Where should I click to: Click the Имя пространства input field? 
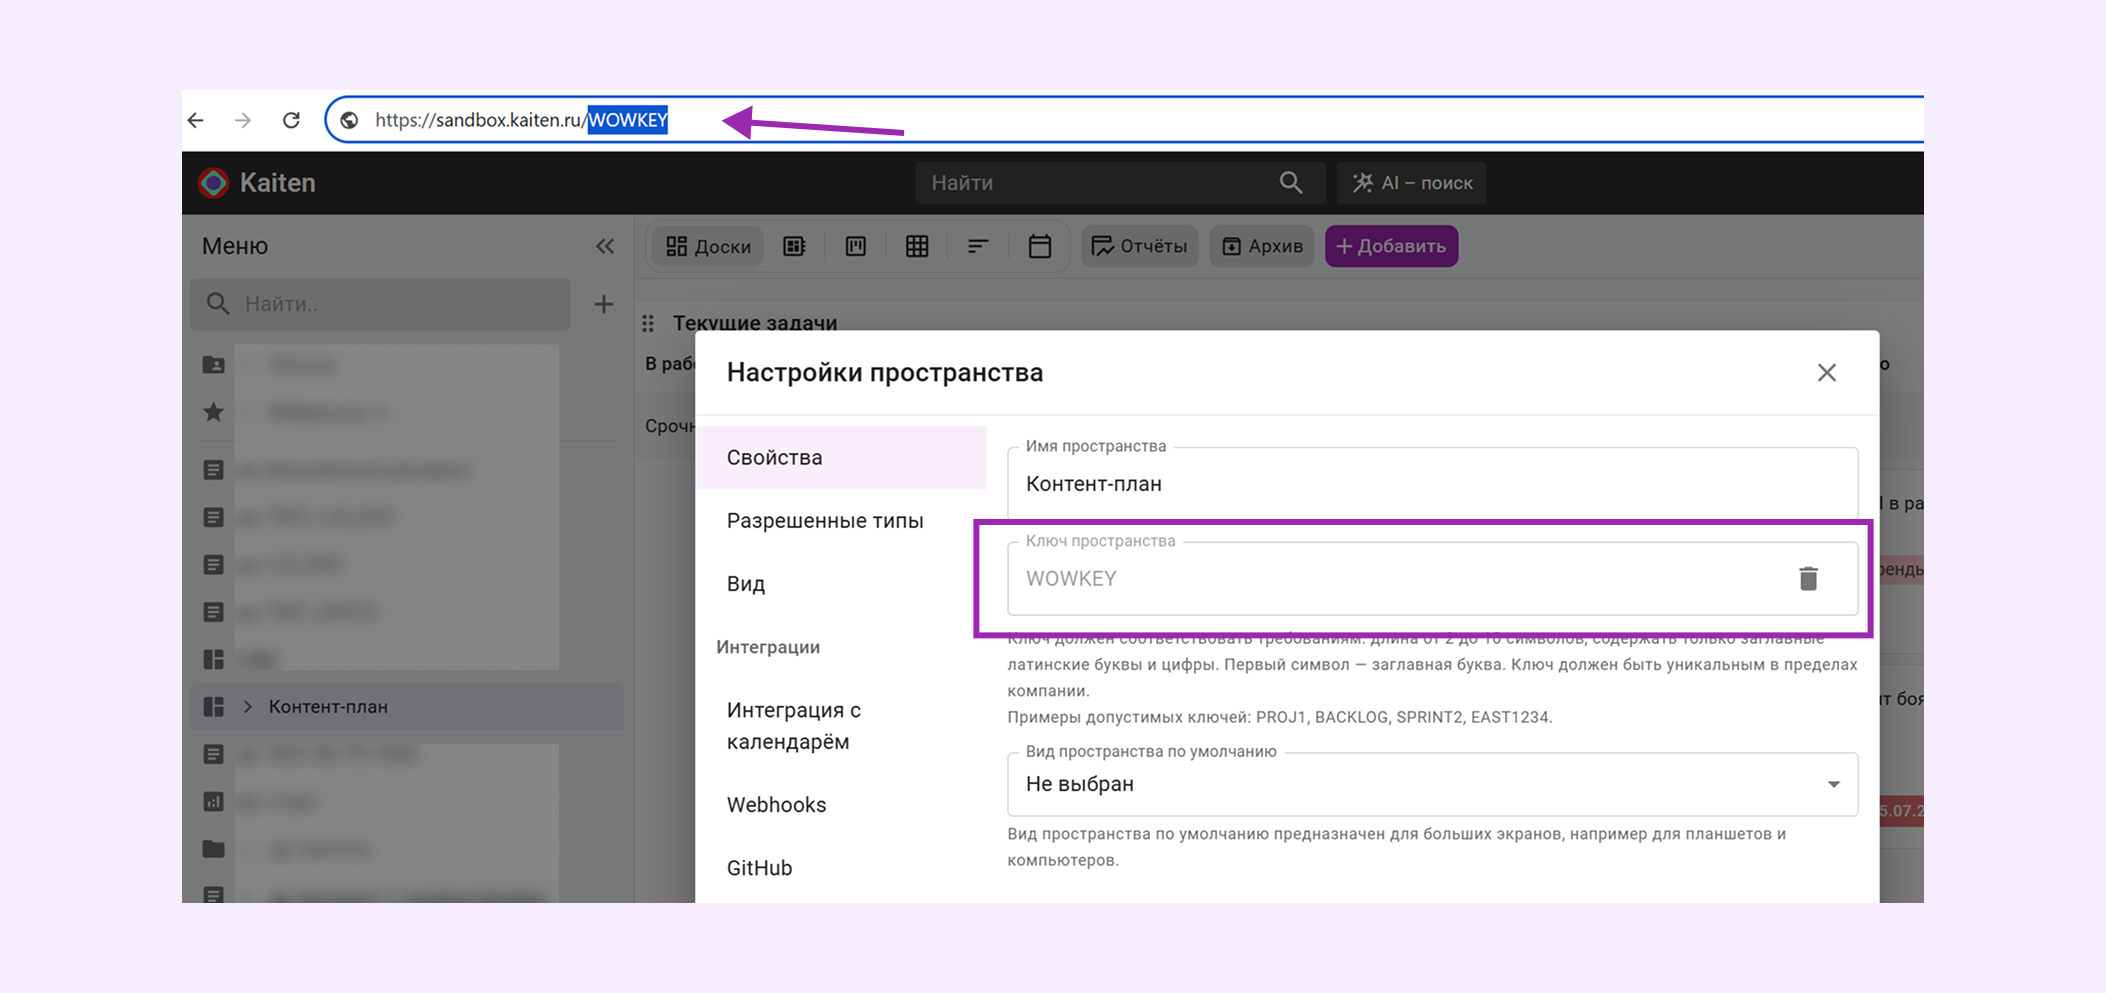pyautogui.click(x=1431, y=484)
